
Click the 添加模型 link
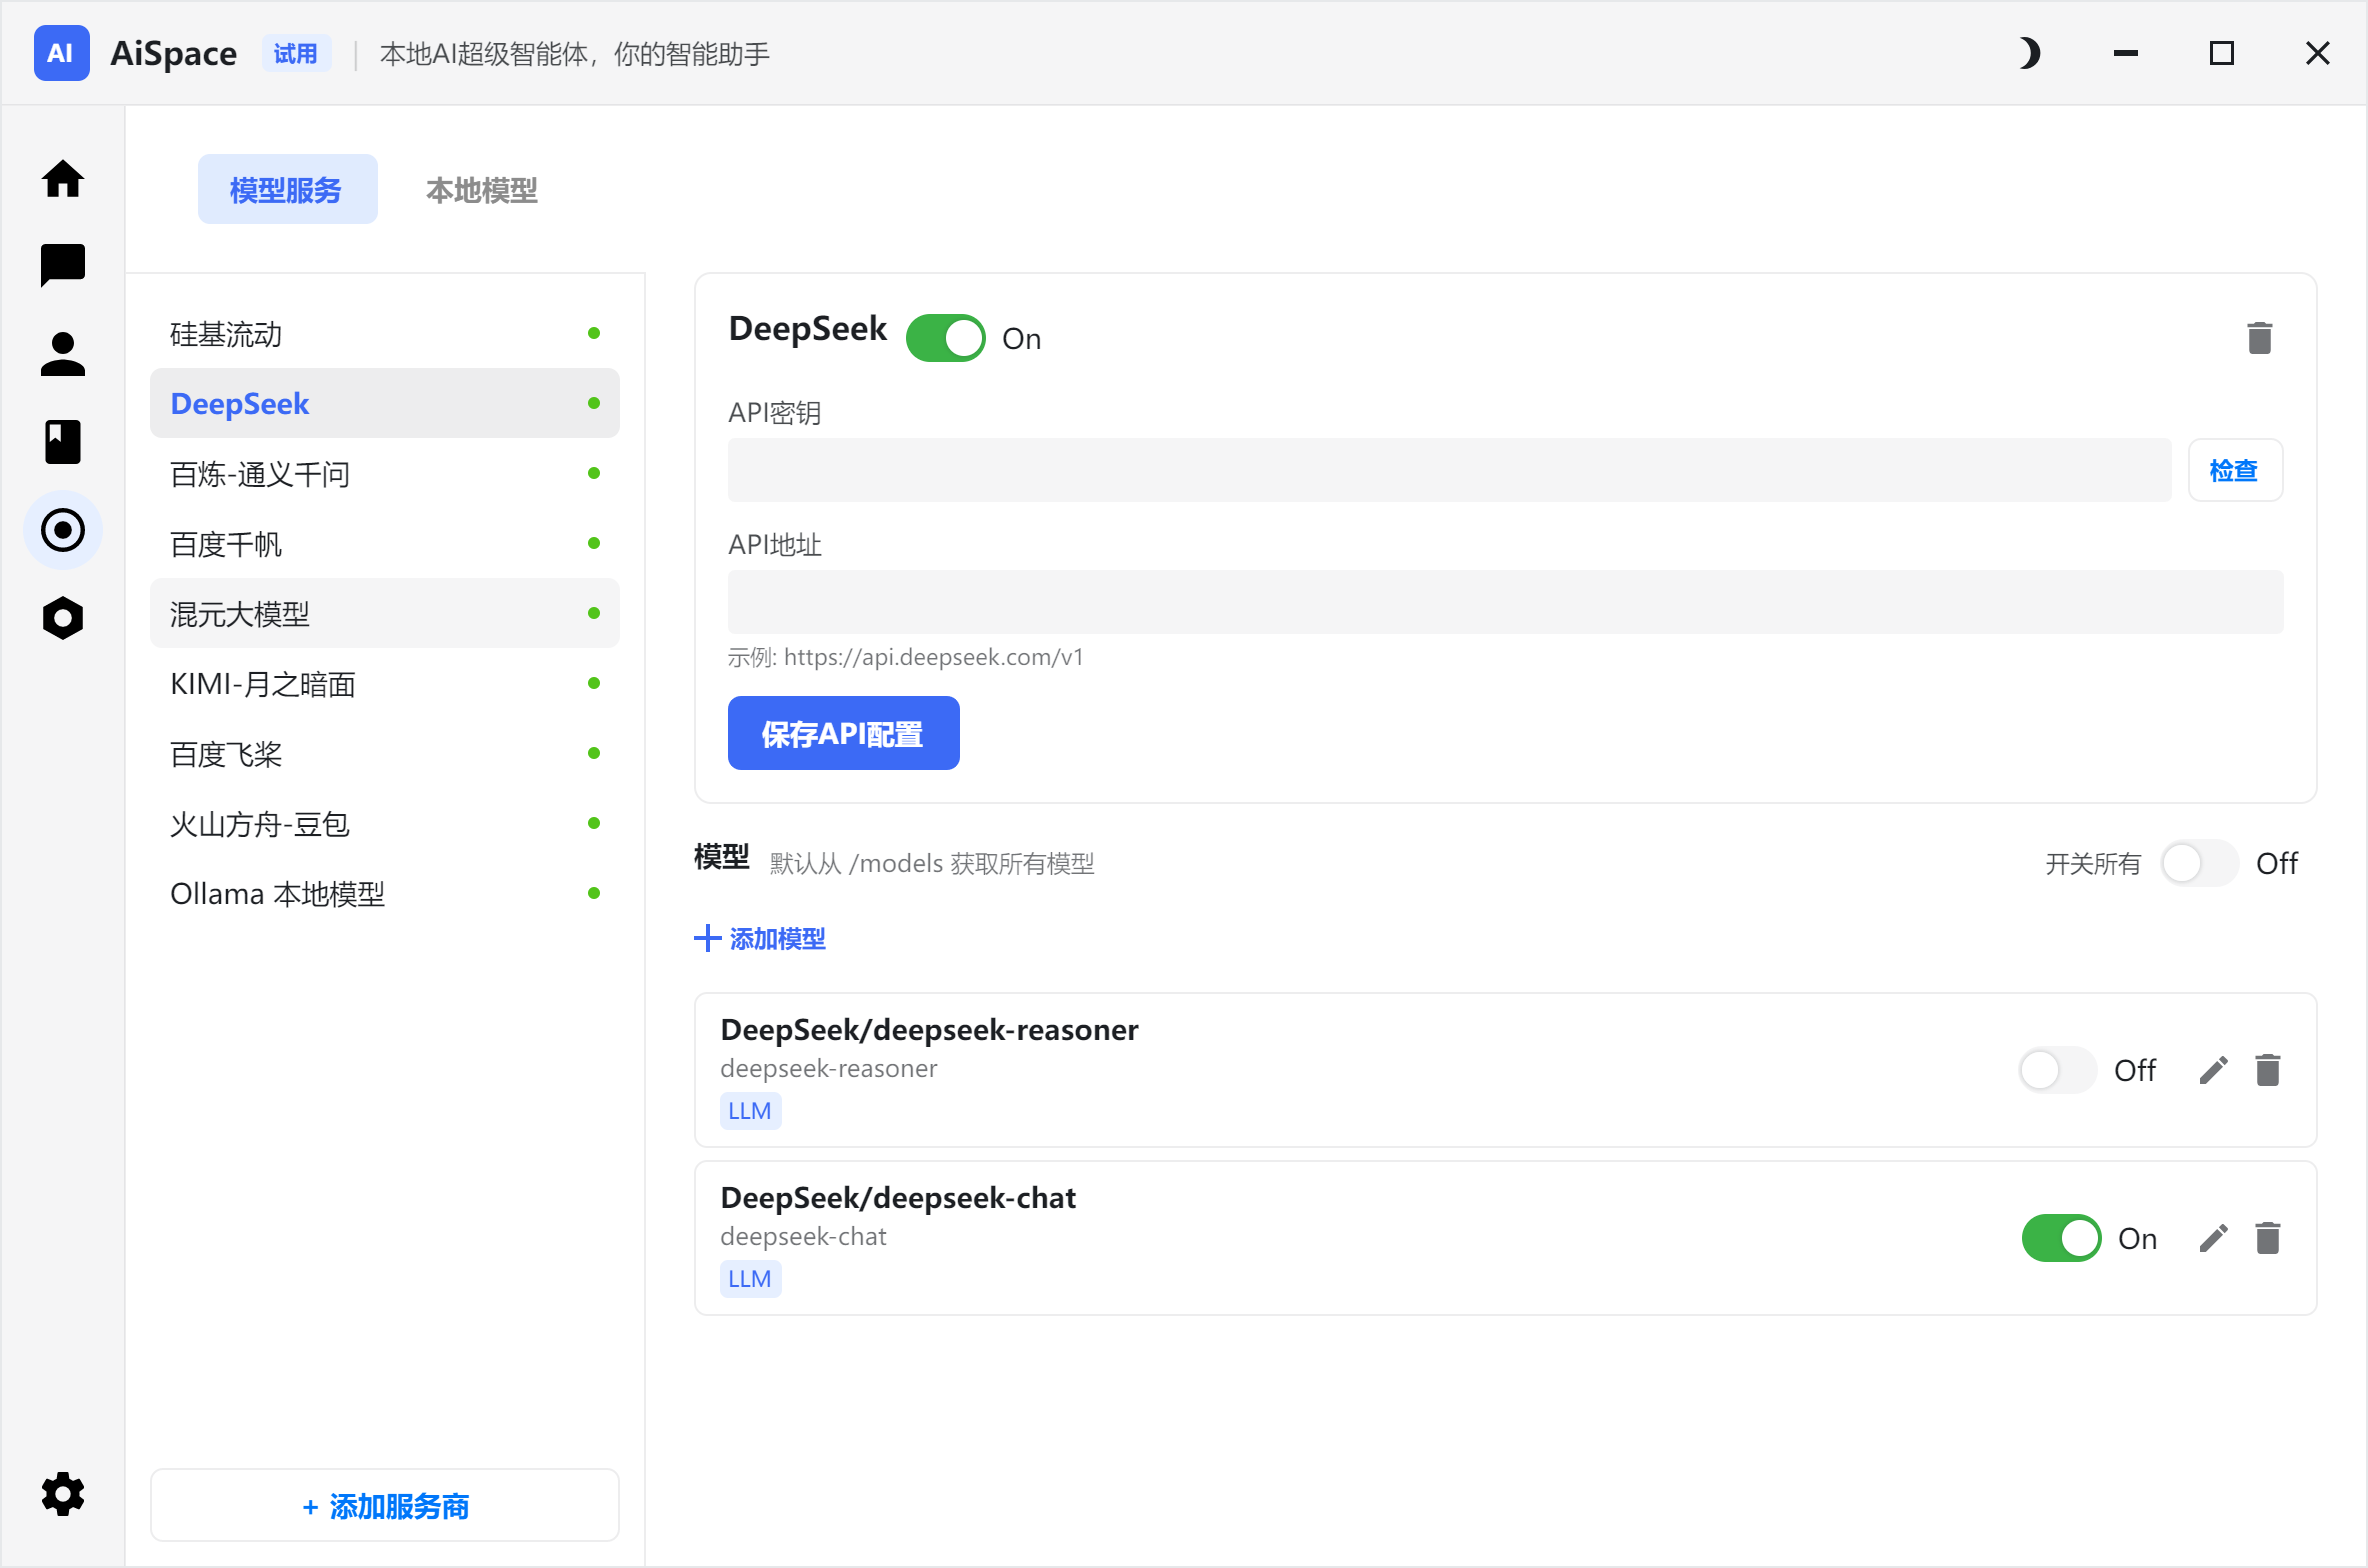tap(760, 938)
